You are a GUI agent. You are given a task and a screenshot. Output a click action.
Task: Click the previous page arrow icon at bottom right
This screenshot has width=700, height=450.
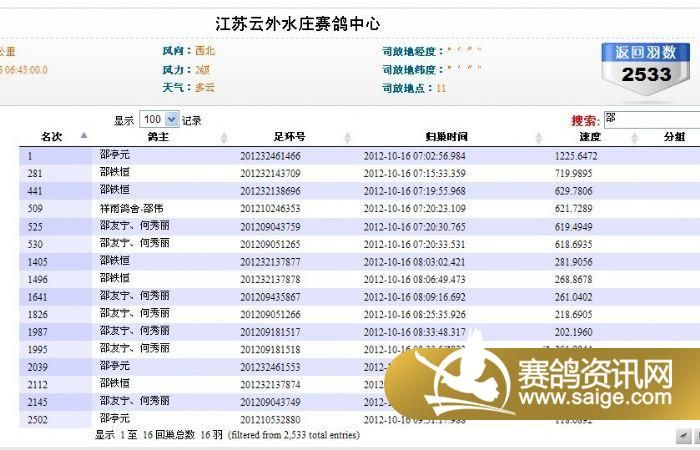click(x=682, y=436)
